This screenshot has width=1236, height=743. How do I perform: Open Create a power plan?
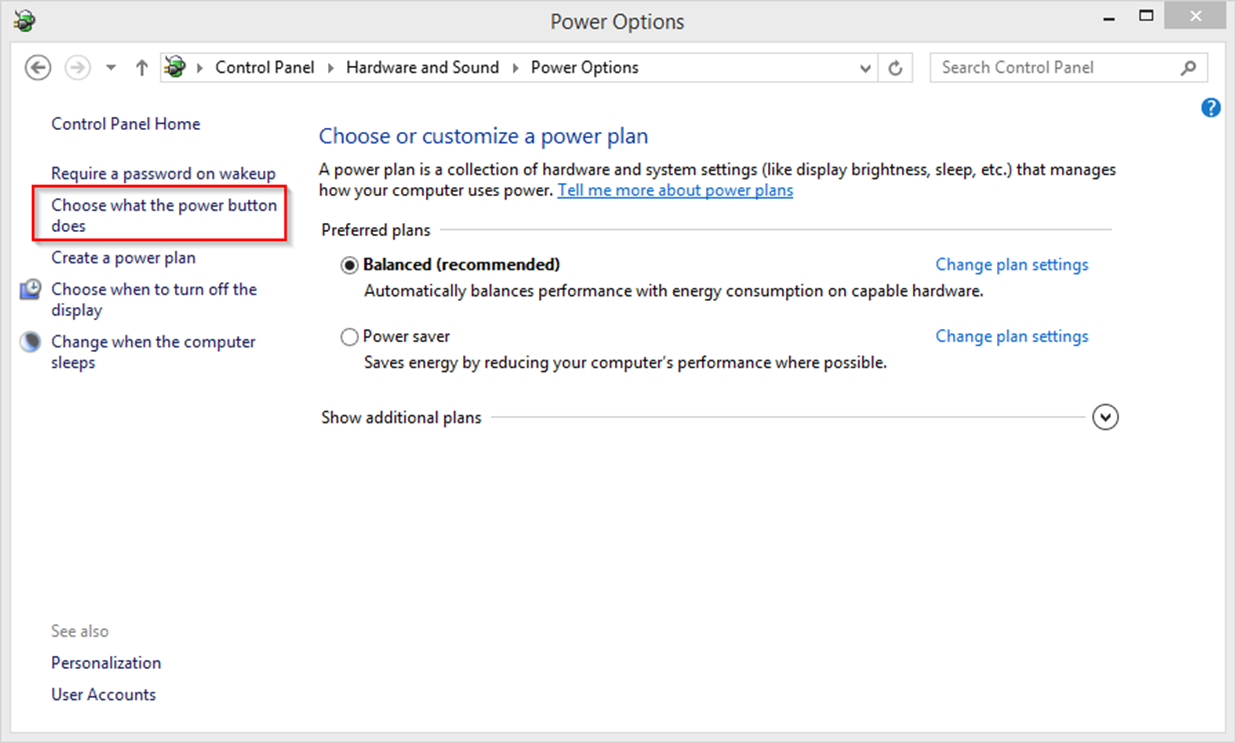(x=123, y=258)
